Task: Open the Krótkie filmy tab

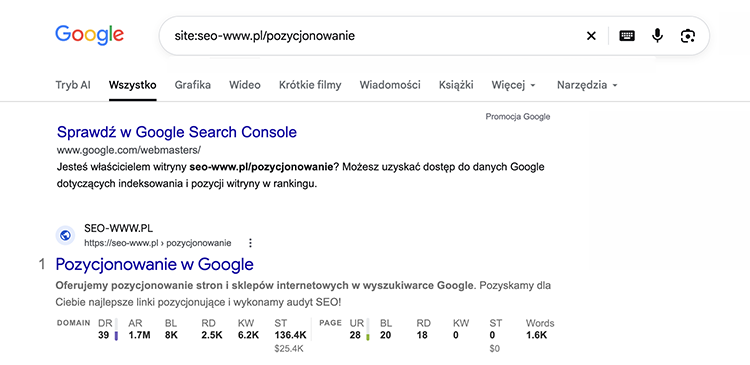Action: [310, 85]
